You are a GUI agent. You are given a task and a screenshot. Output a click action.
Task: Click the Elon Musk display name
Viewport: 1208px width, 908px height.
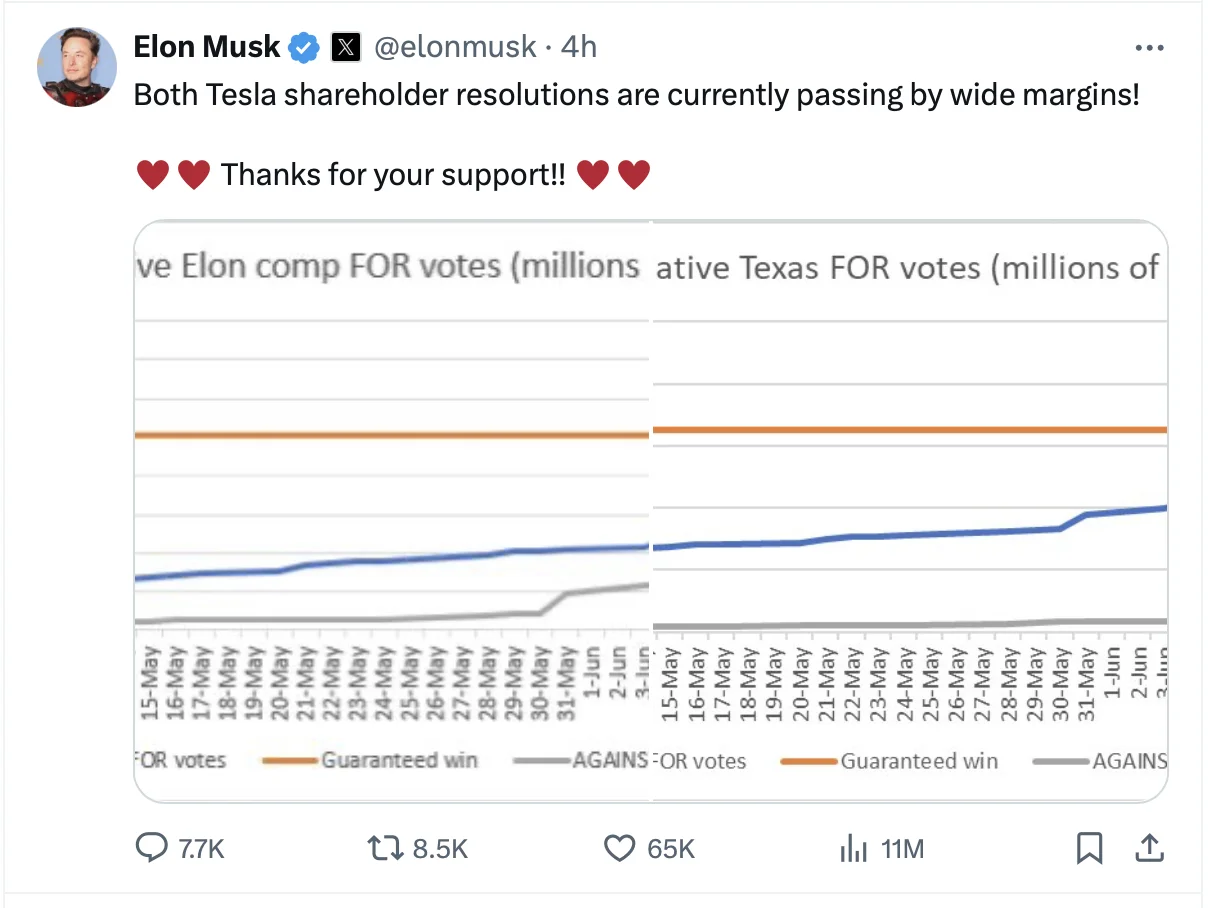207,47
